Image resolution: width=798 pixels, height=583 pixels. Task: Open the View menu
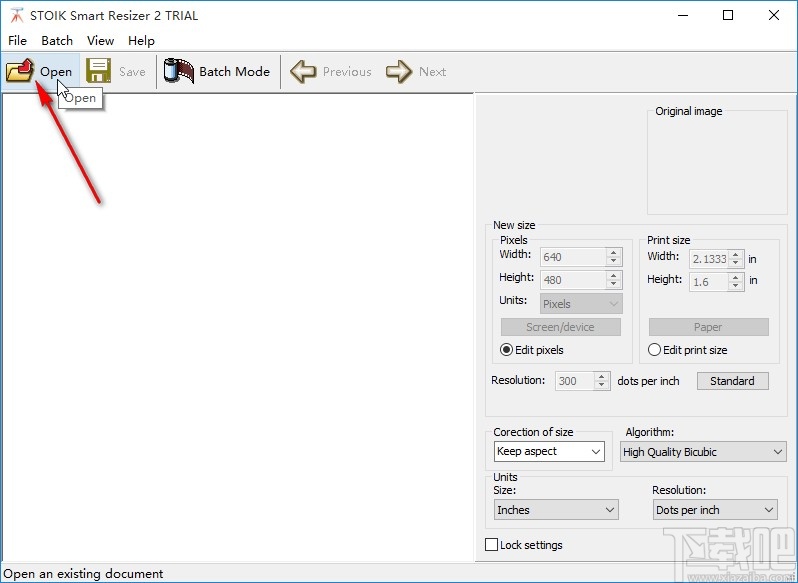click(x=100, y=41)
